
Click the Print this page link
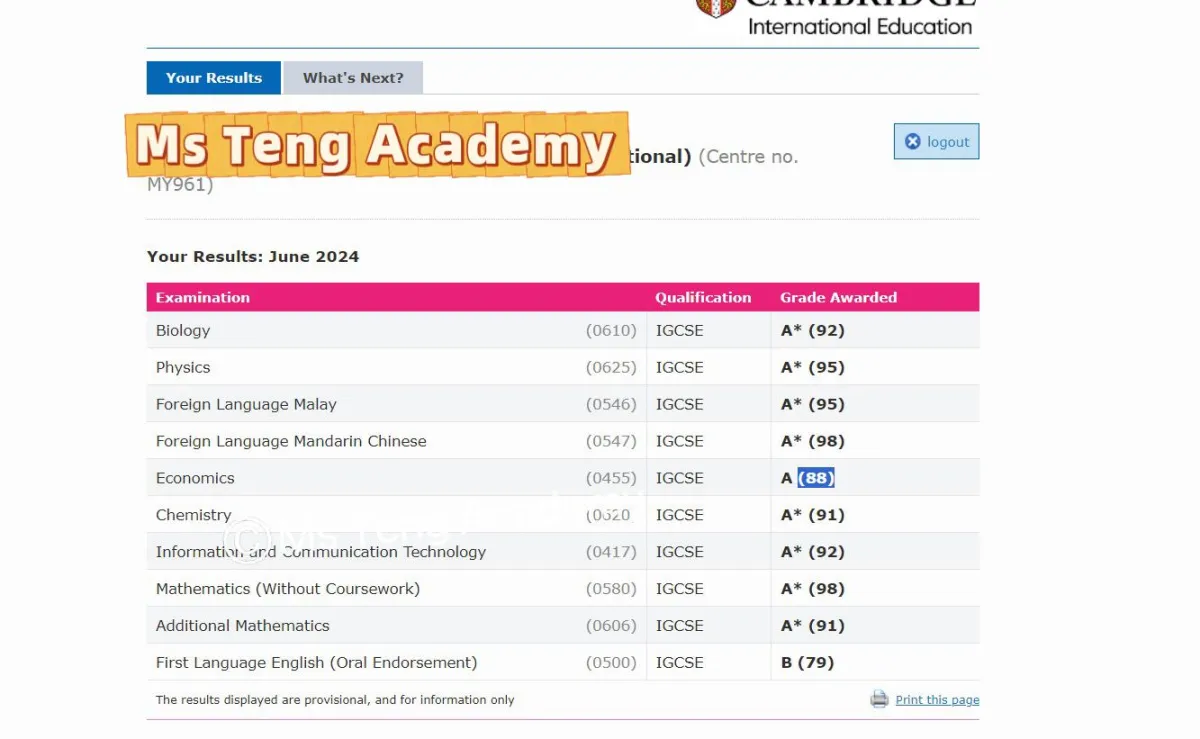pos(937,700)
